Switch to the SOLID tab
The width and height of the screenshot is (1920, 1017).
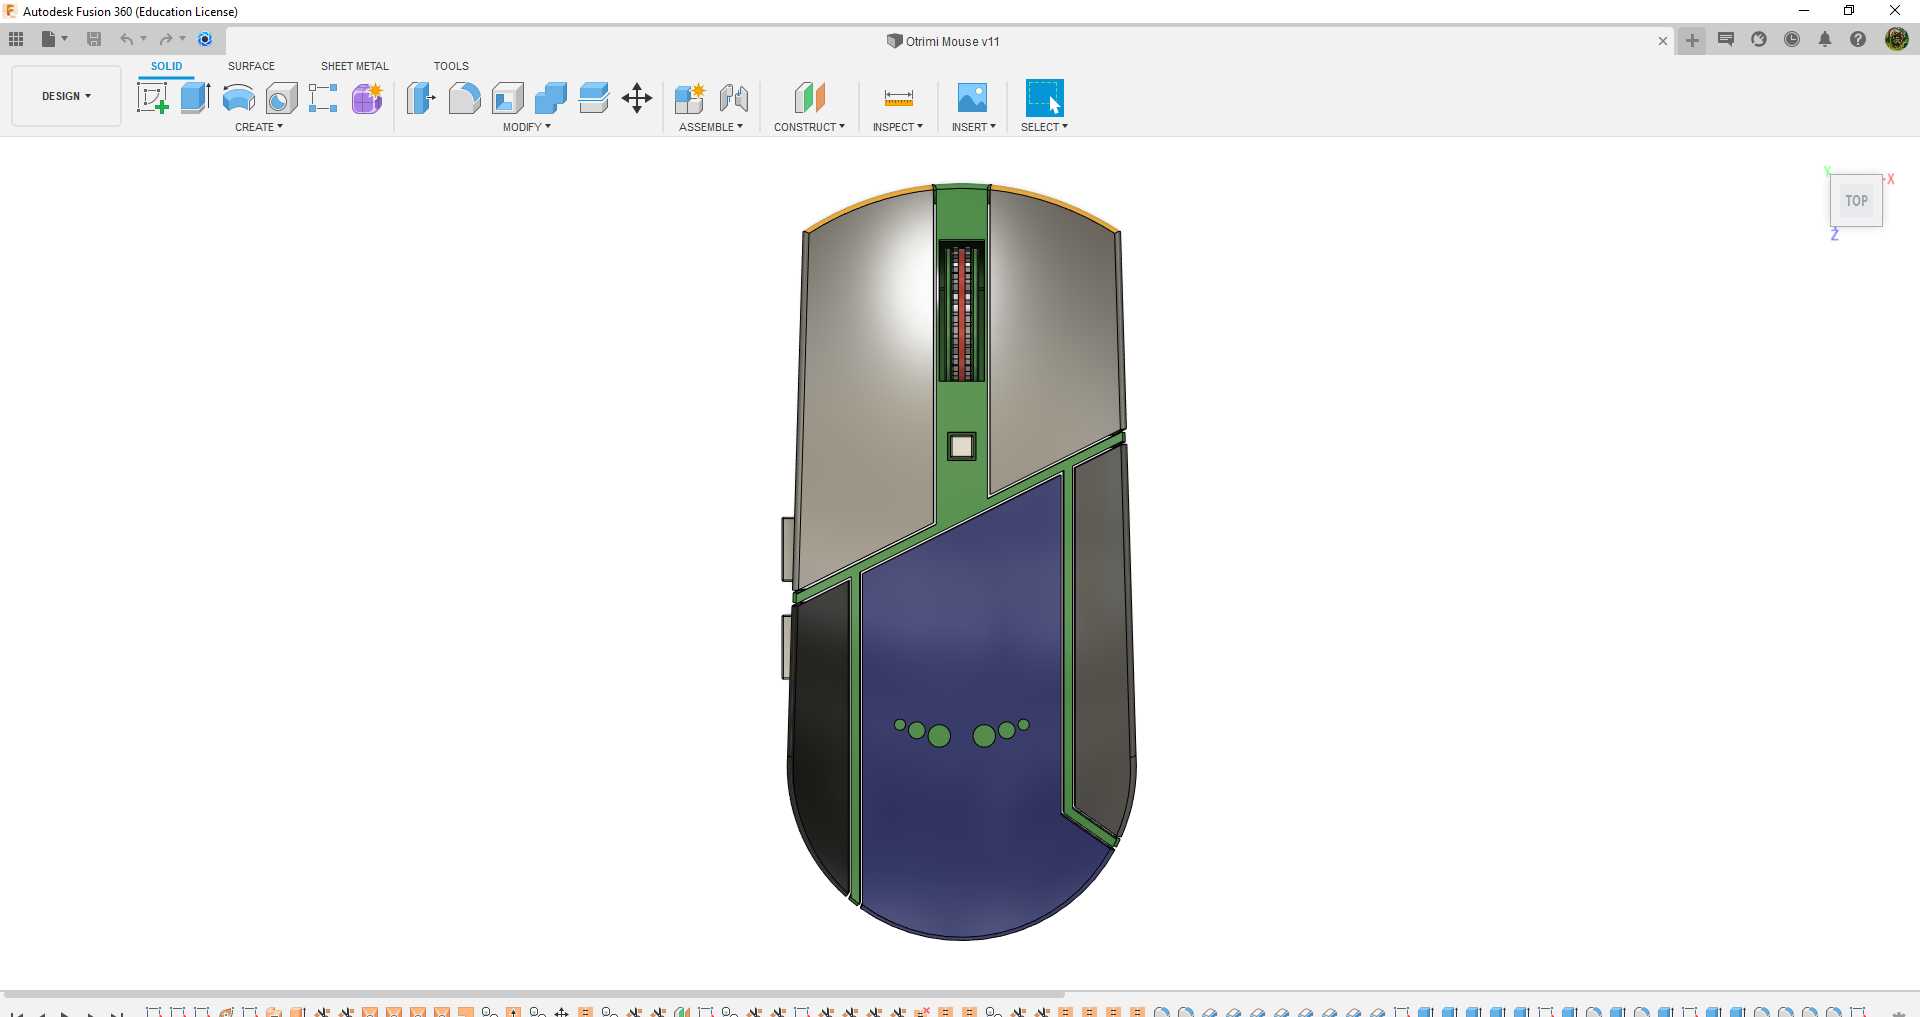(x=166, y=66)
